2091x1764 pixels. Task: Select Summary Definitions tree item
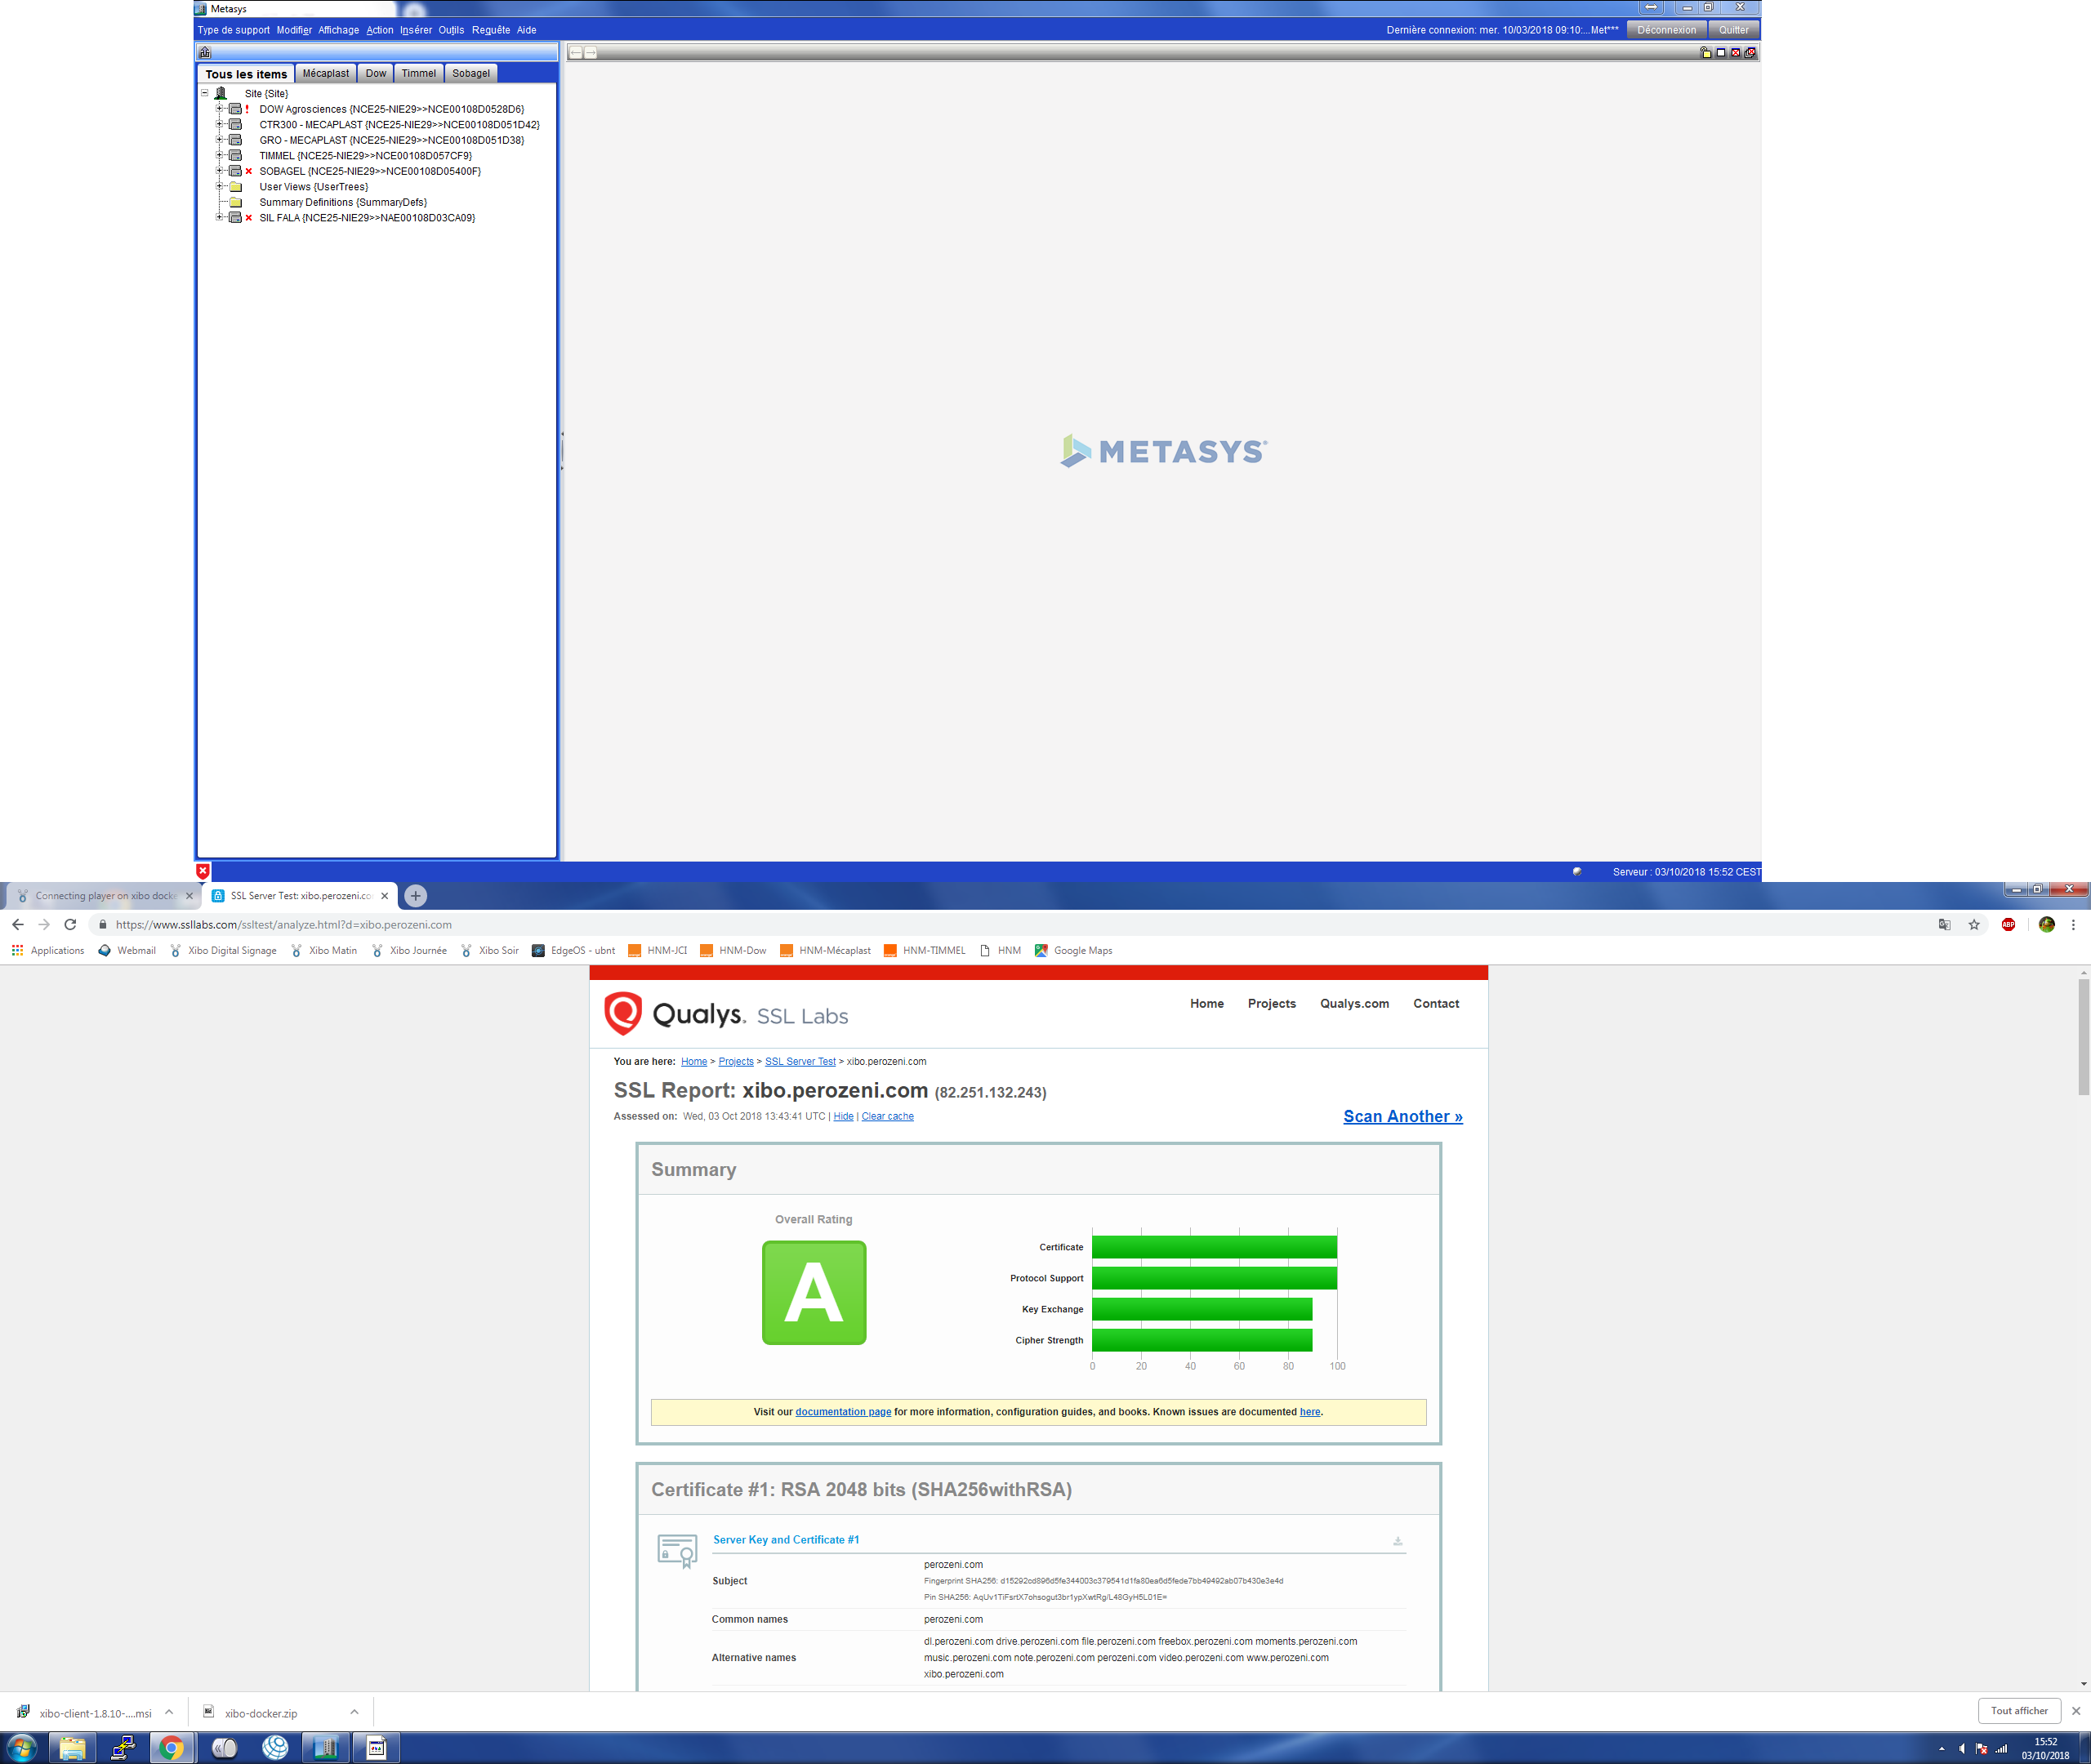[x=343, y=202]
